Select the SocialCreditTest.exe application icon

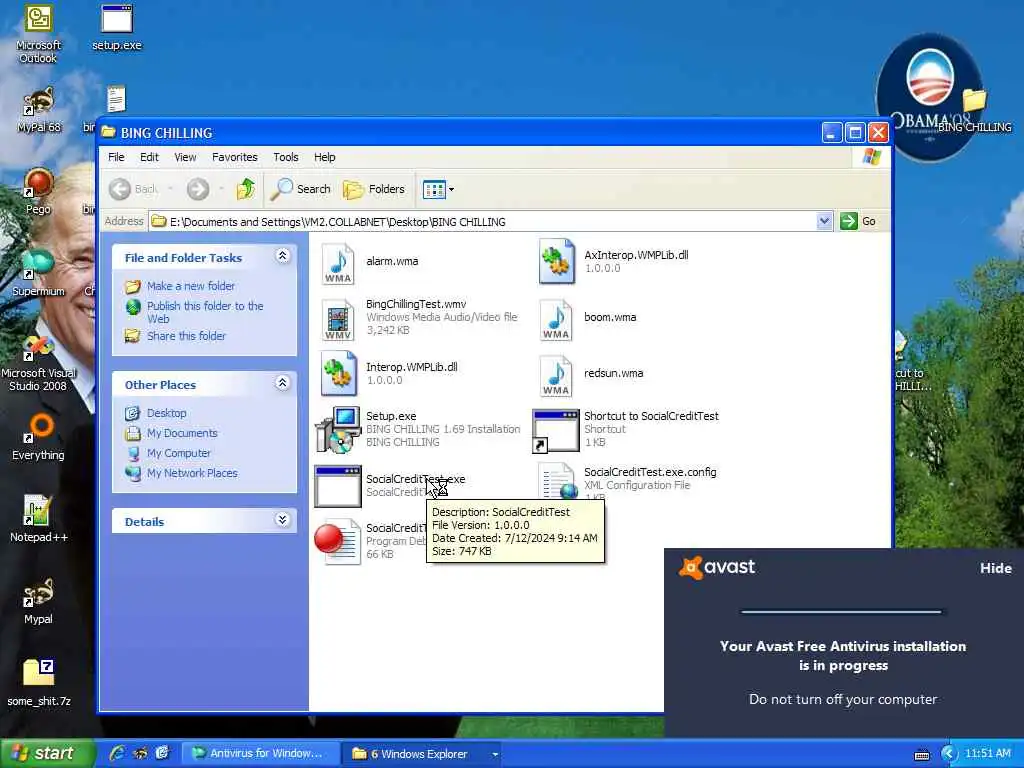338,486
